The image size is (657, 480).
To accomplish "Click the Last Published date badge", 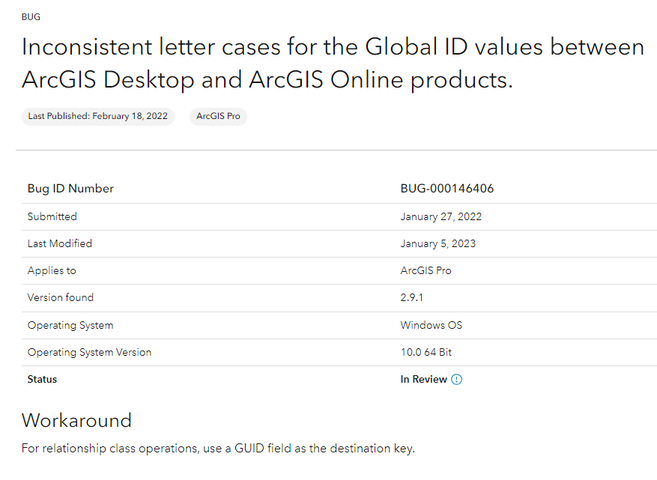I will pos(98,116).
